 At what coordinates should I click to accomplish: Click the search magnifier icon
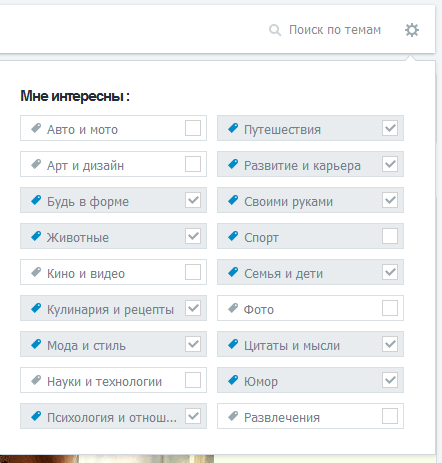point(275,30)
